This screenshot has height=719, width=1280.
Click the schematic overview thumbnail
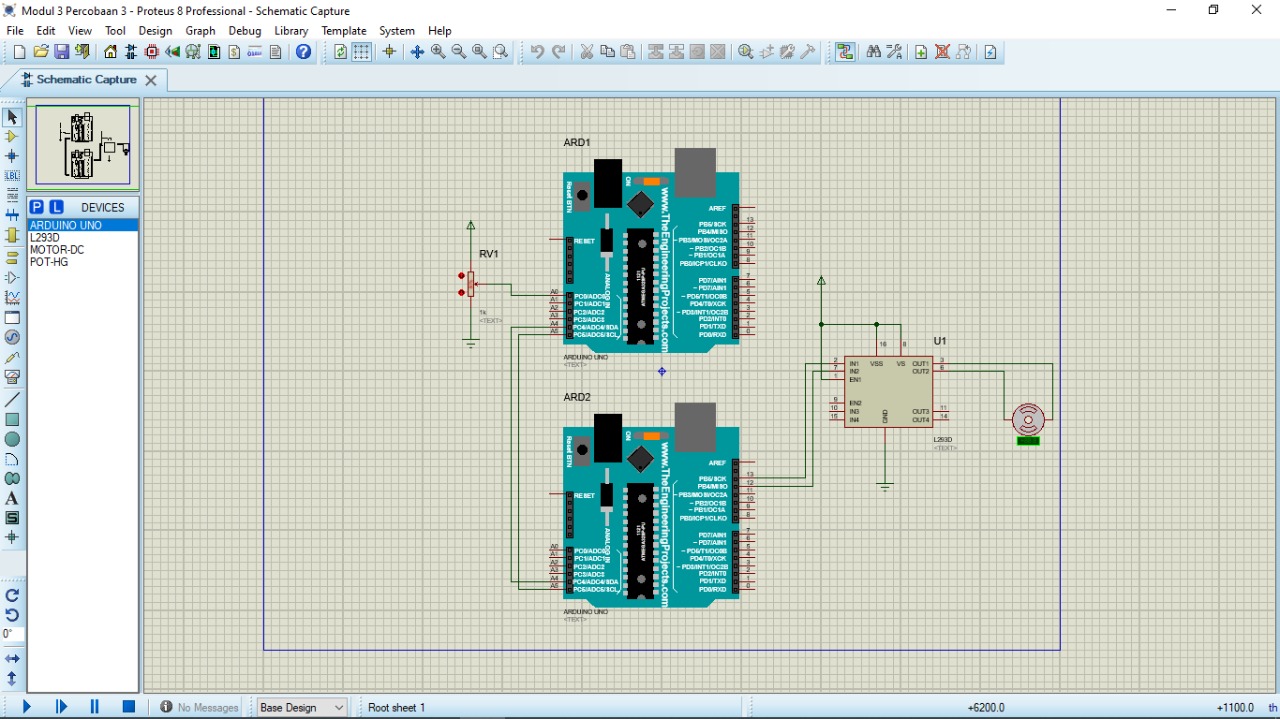pyautogui.click(x=83, y=145)
